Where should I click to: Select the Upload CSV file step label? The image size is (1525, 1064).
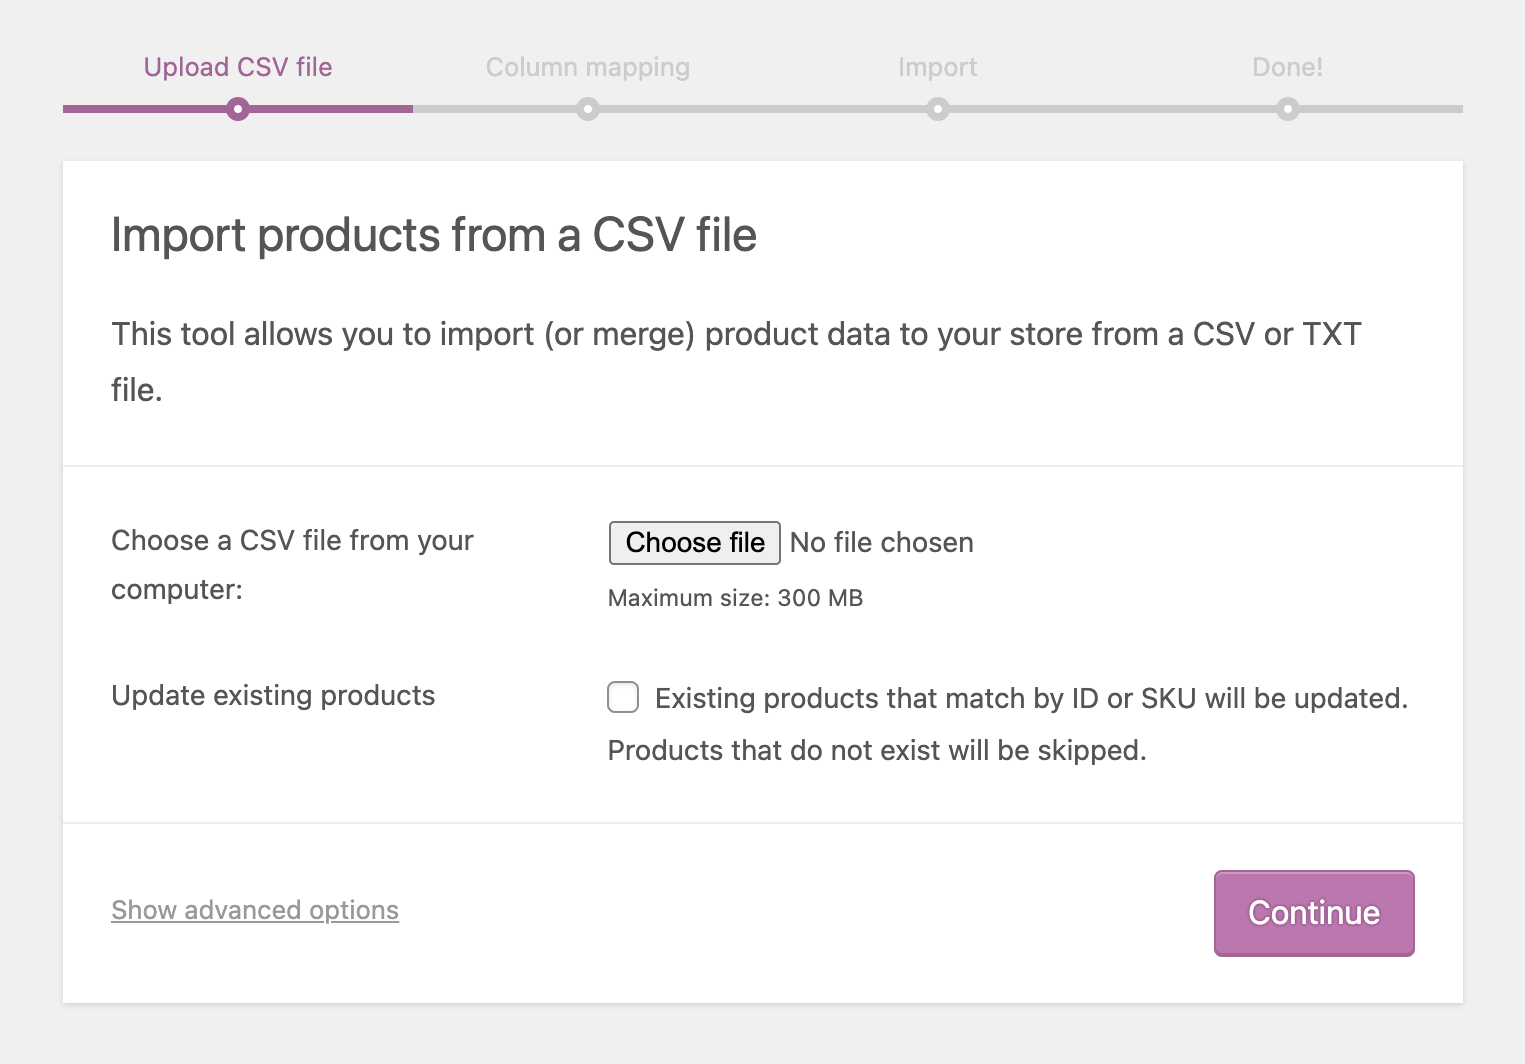(x=237, y=66)
